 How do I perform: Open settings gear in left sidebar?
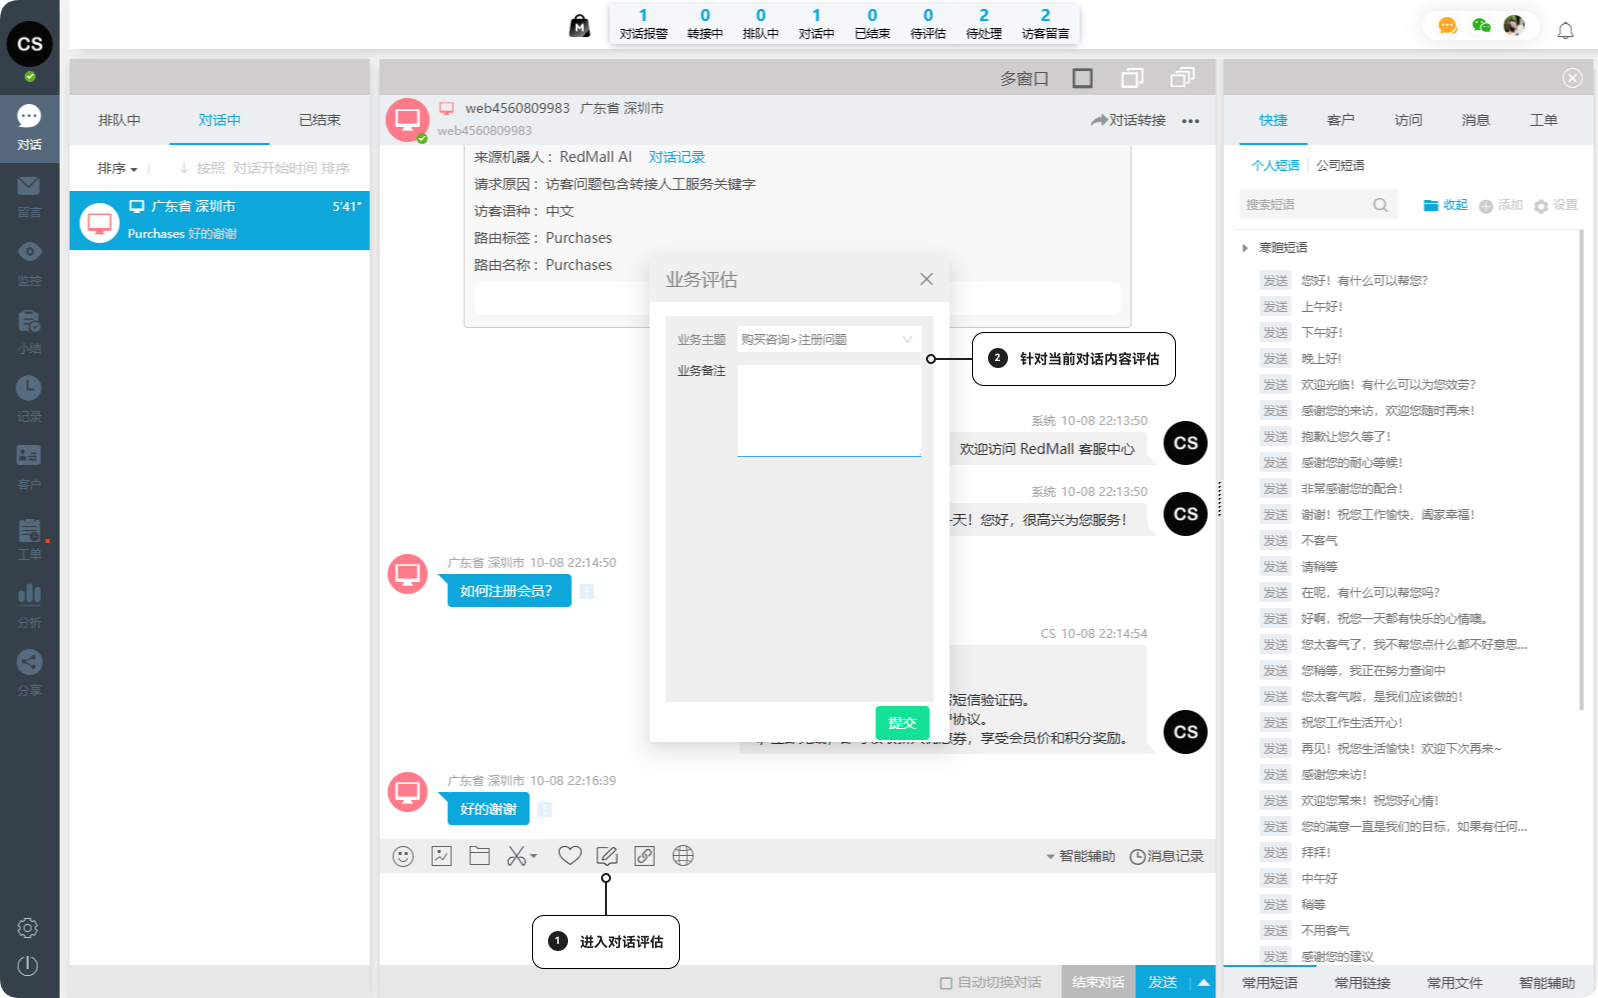click(x=28, y=928)
